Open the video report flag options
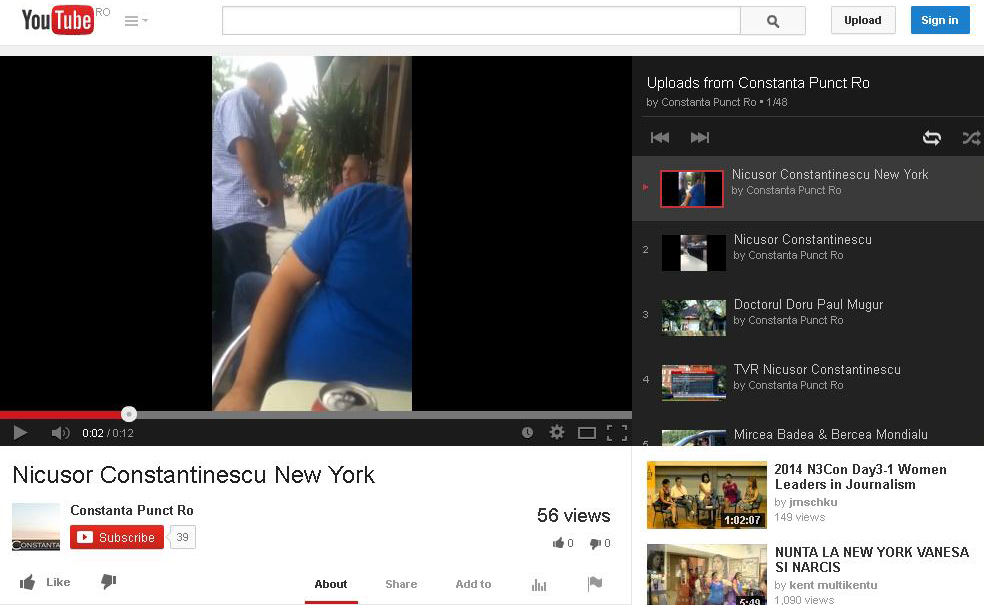 tap(595, 584)
